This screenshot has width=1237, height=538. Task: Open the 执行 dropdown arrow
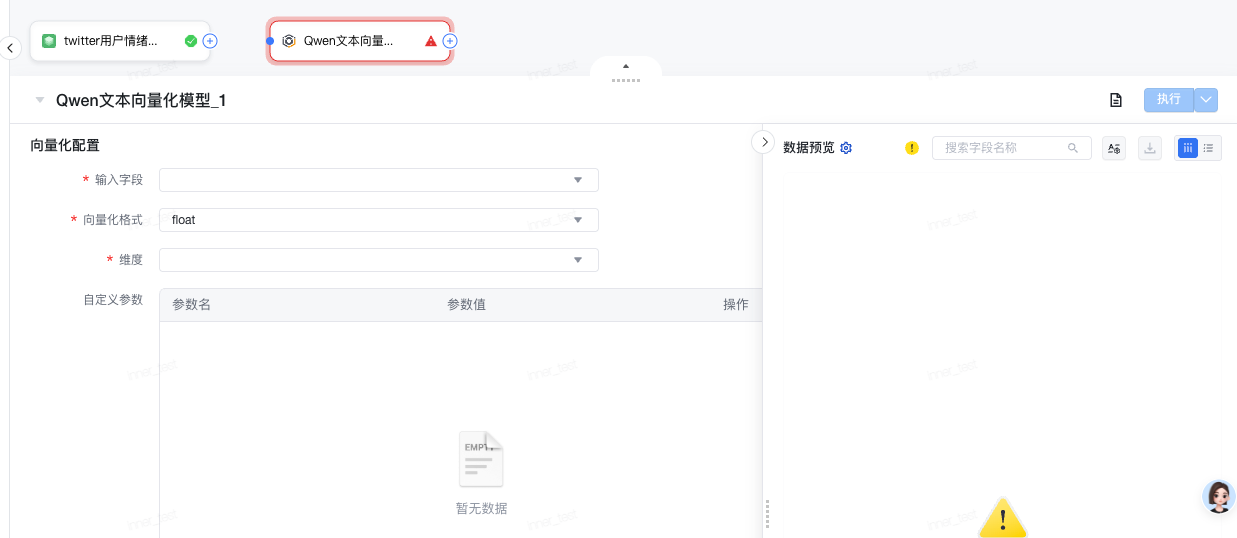click(1207, 99)
